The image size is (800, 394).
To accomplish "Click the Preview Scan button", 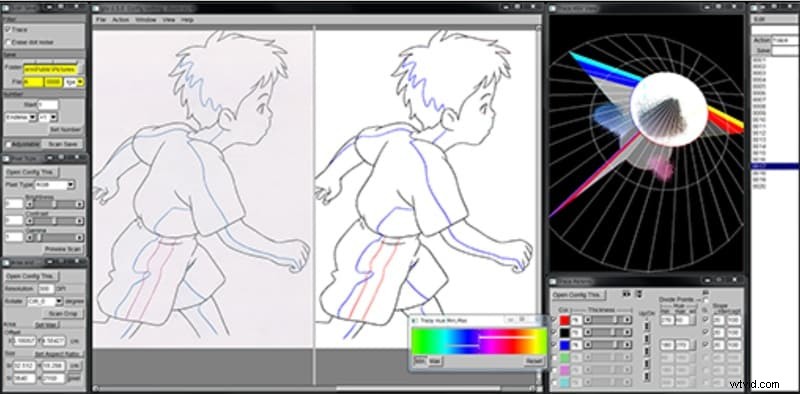I will coord(63,249).
